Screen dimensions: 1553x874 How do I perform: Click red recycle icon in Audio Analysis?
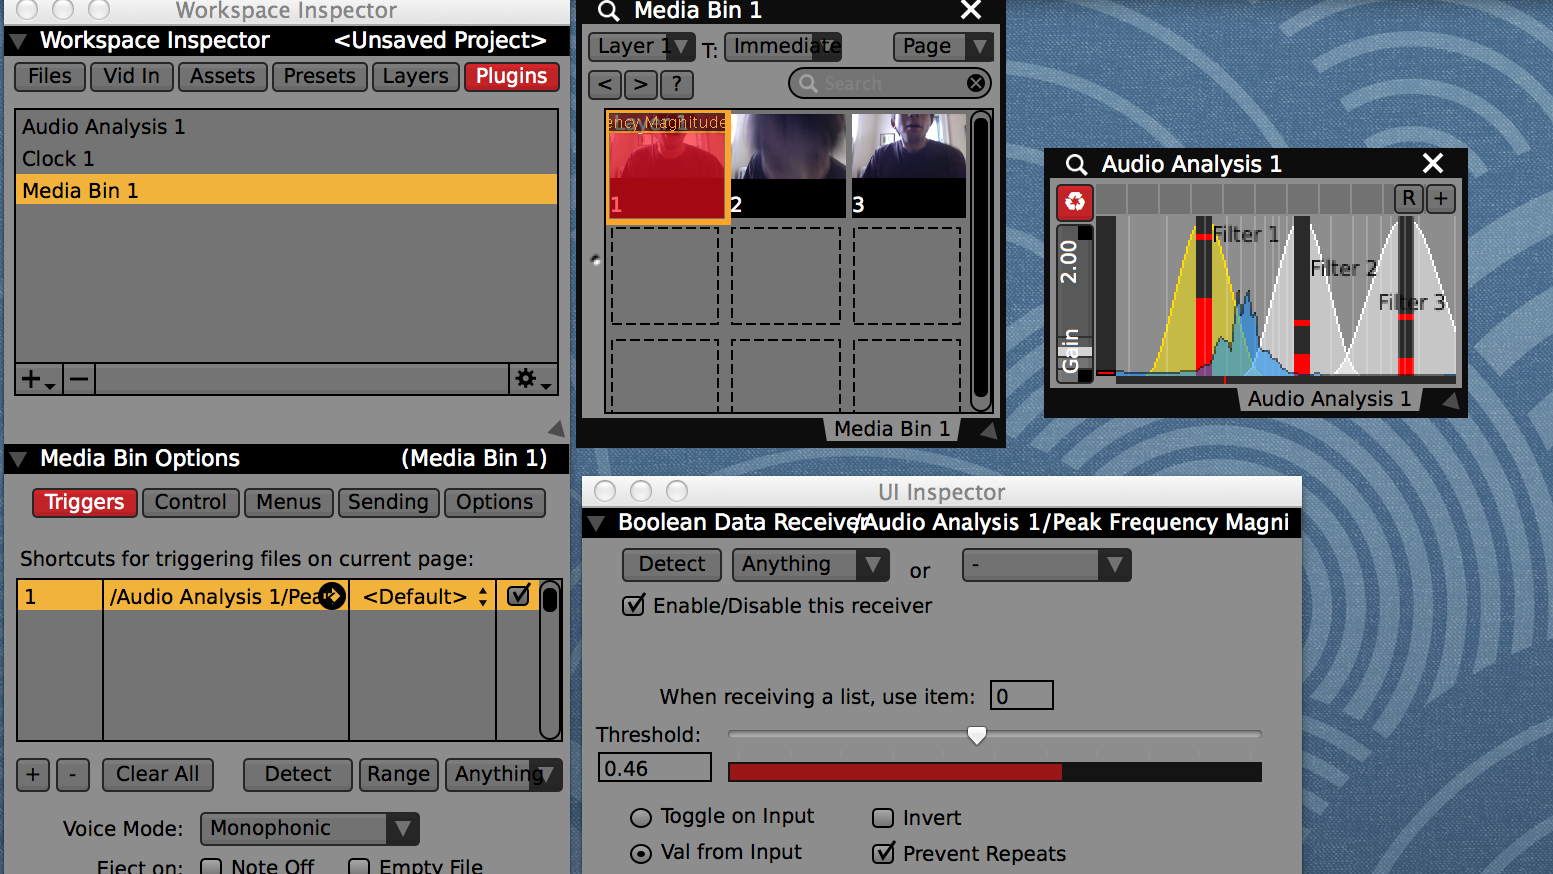pyautogui.click(x=1075, y=202)
